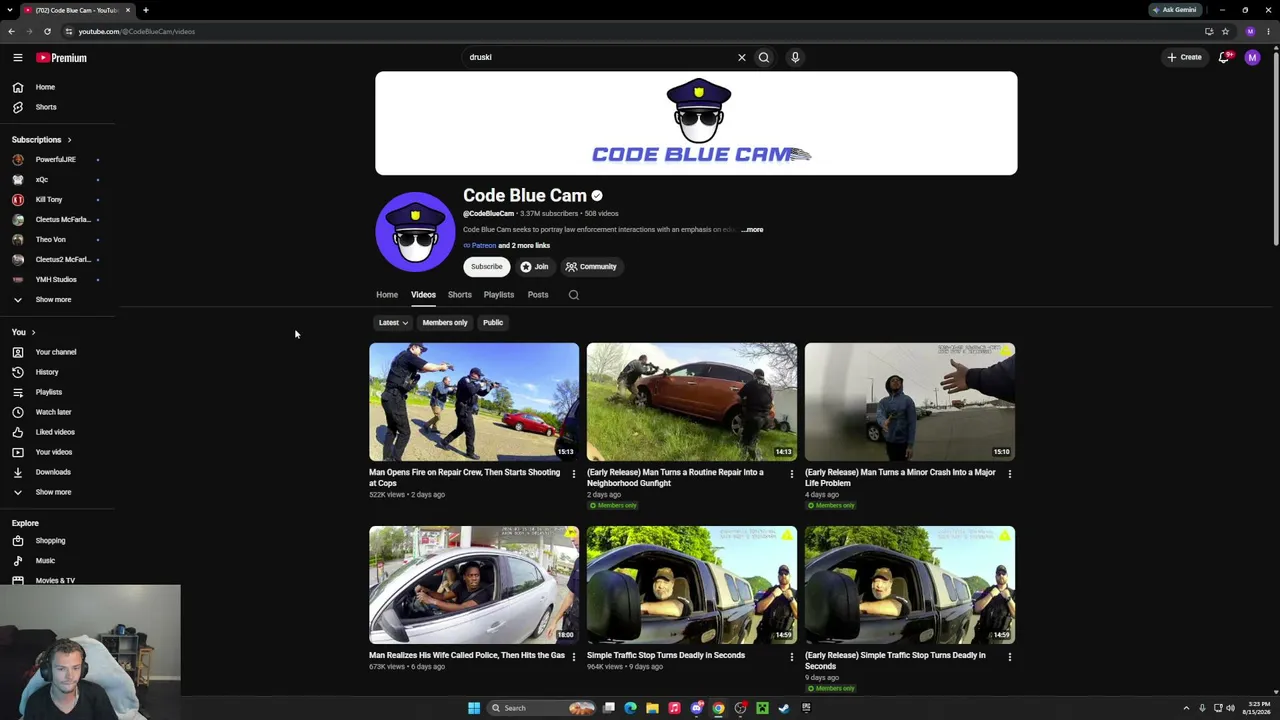The width and height of the screenshot is (1280, 720).
Task: Filter videos by Public
Action: [x=493, y=323]
